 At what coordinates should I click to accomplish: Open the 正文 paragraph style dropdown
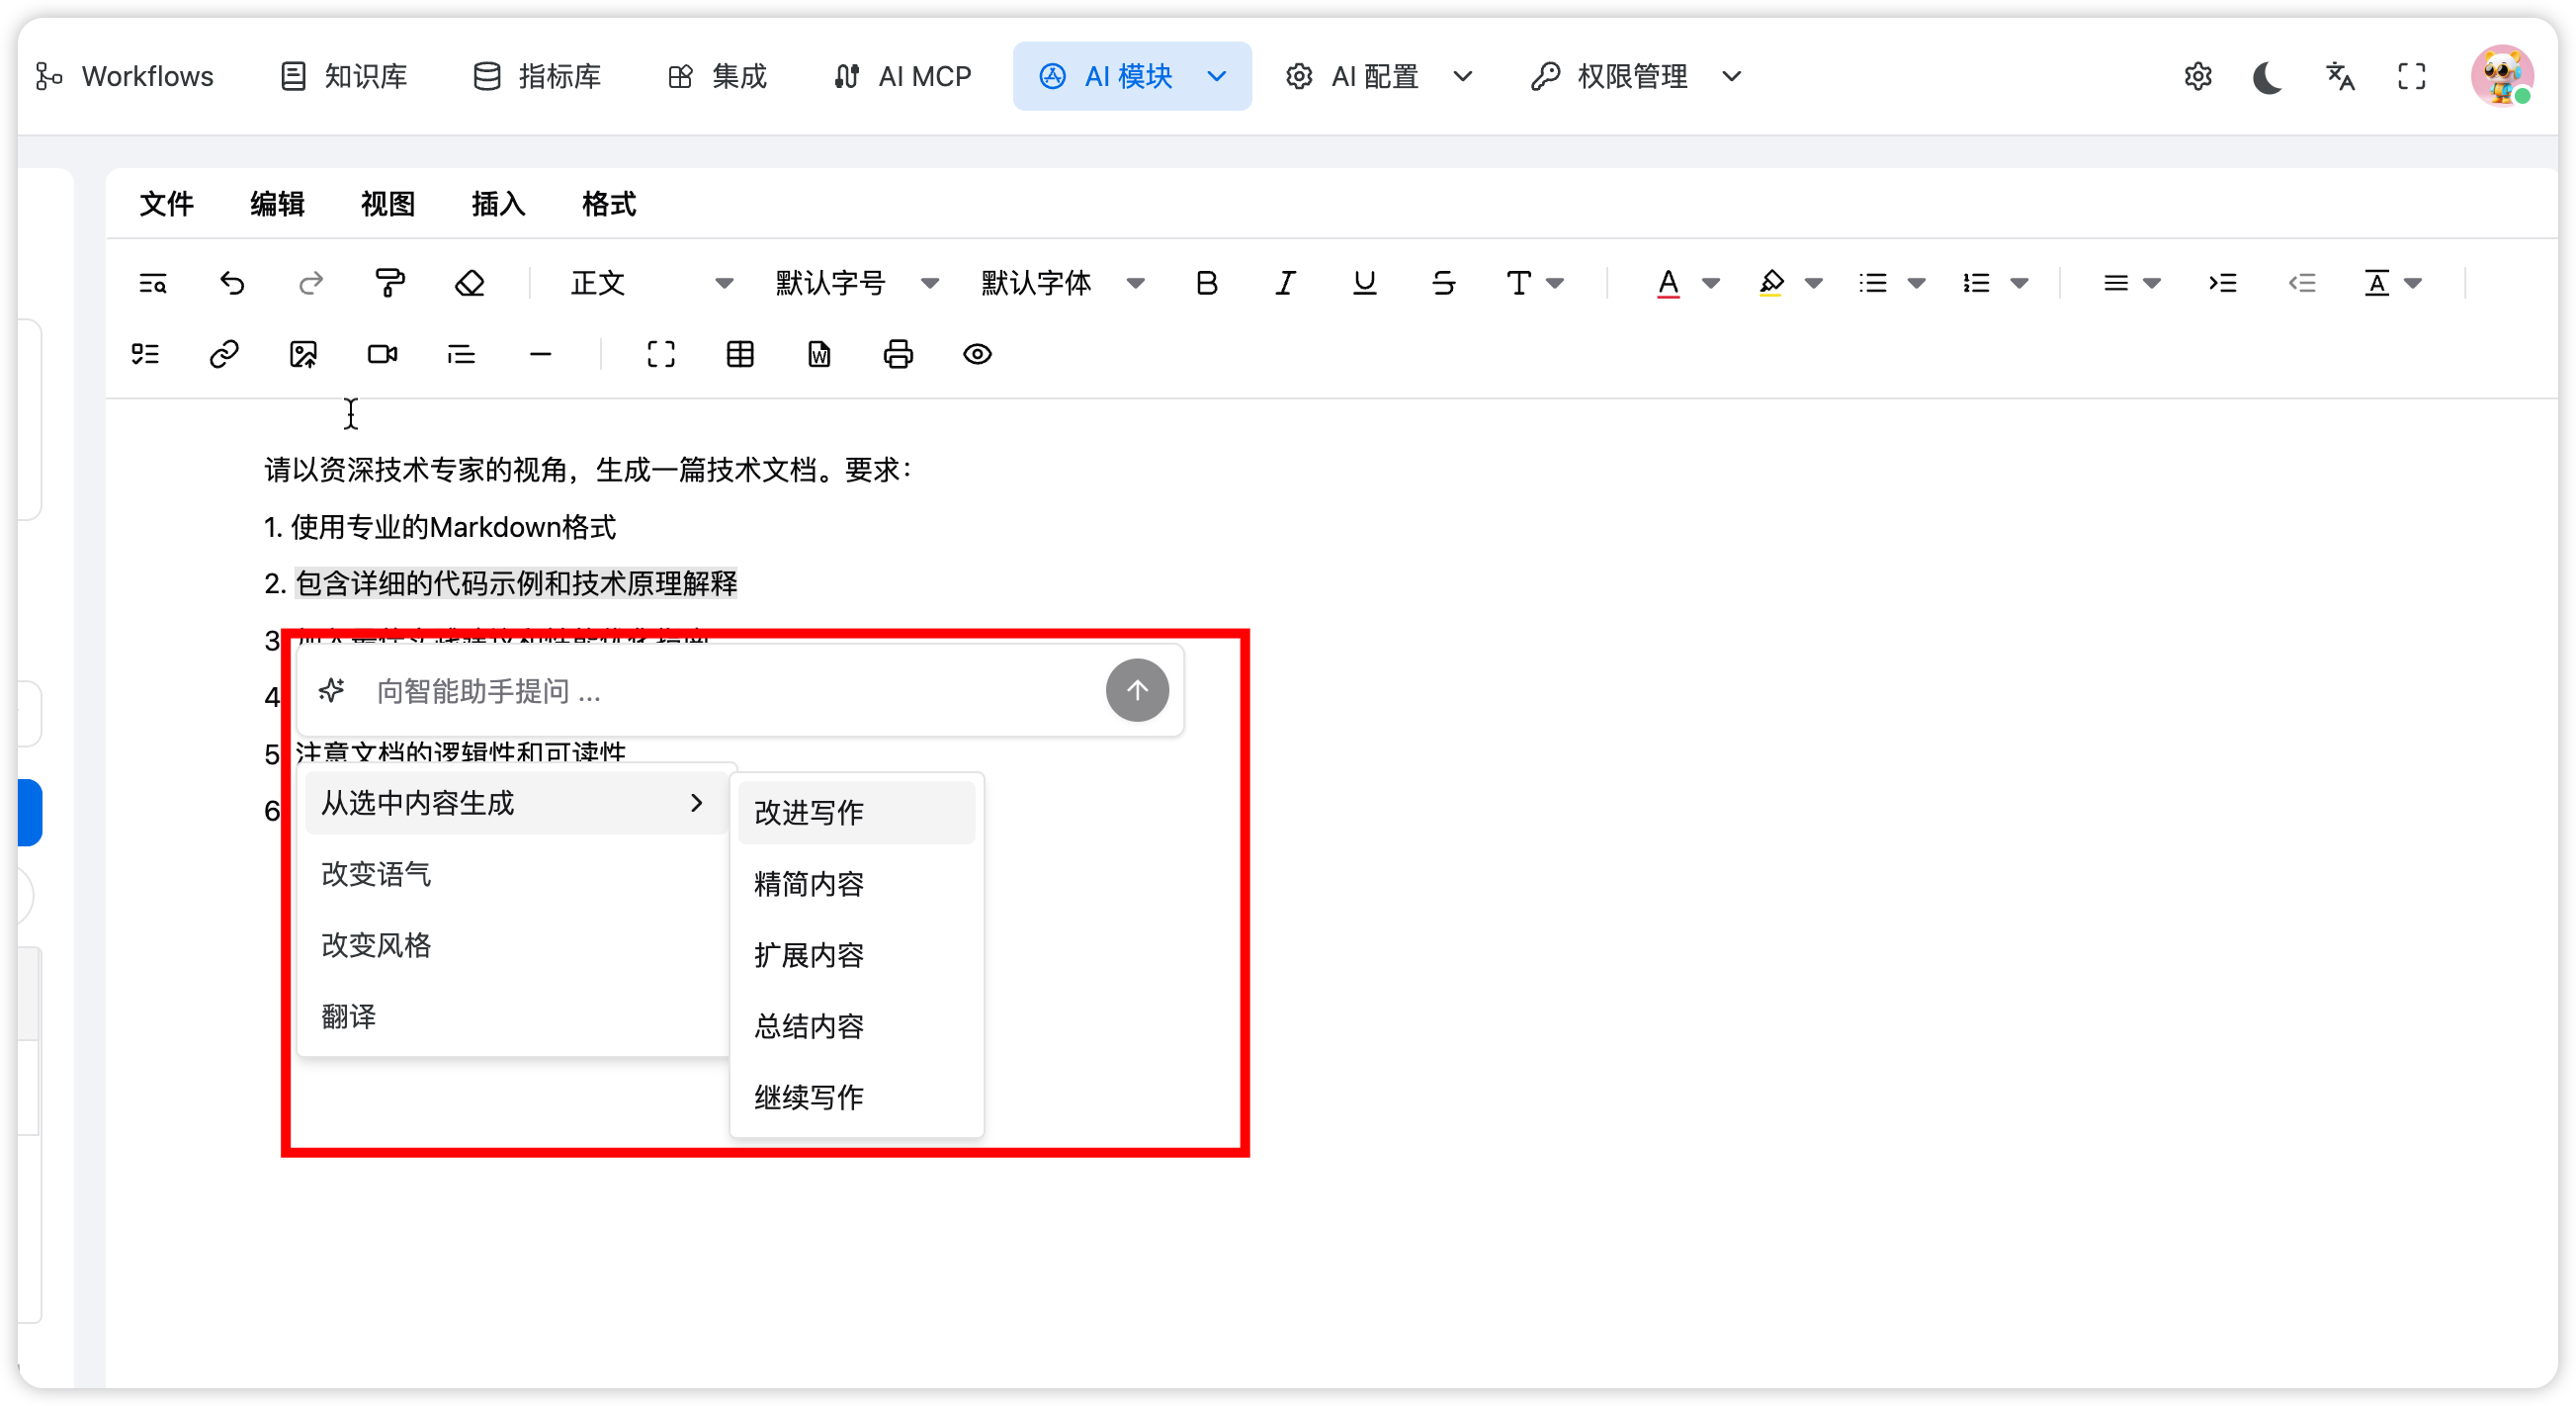651,283
